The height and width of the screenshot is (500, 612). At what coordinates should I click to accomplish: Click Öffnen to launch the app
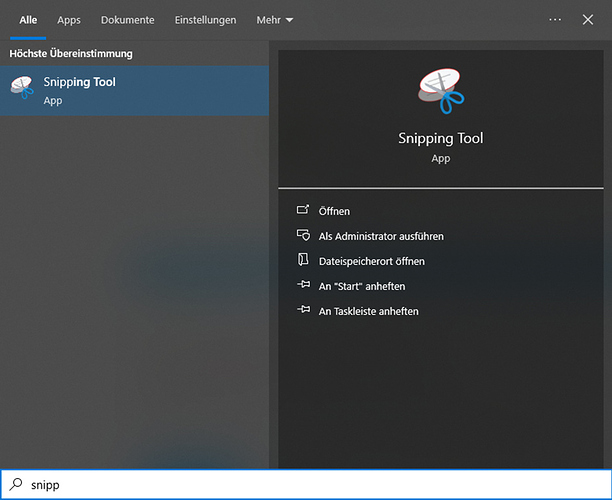tap(334, 211)
